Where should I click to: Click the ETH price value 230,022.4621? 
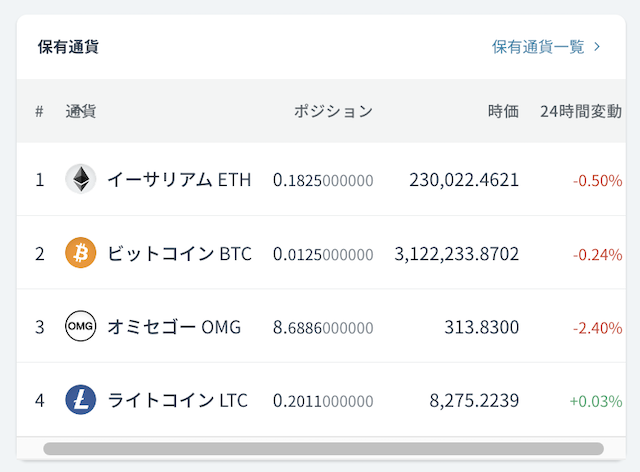(x=464, y=180)
